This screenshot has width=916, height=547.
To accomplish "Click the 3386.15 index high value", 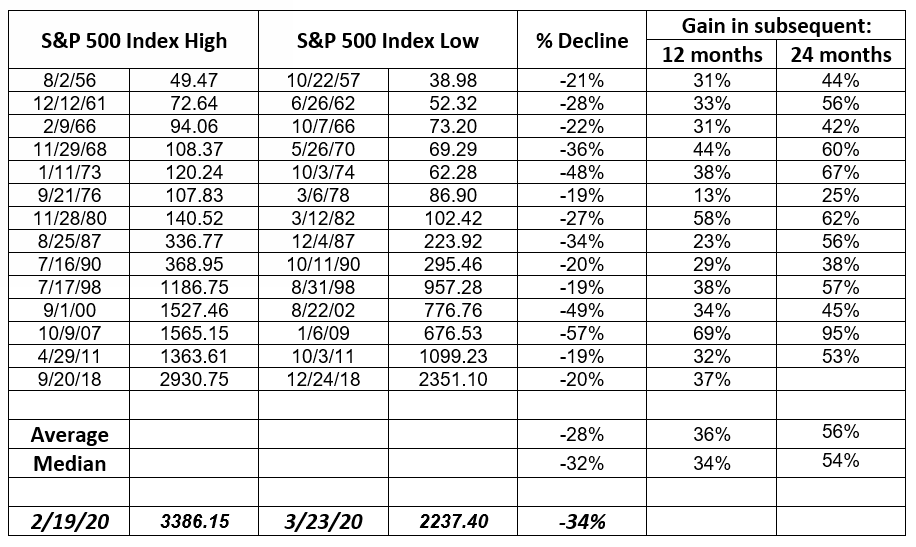I will (x=195, y=521).
